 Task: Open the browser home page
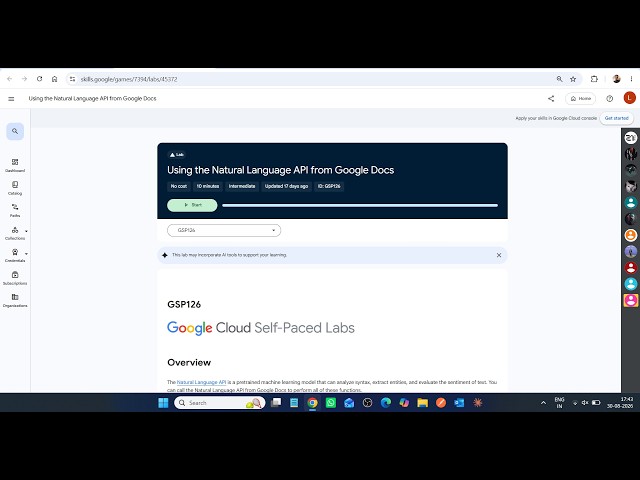coord(54,79)
